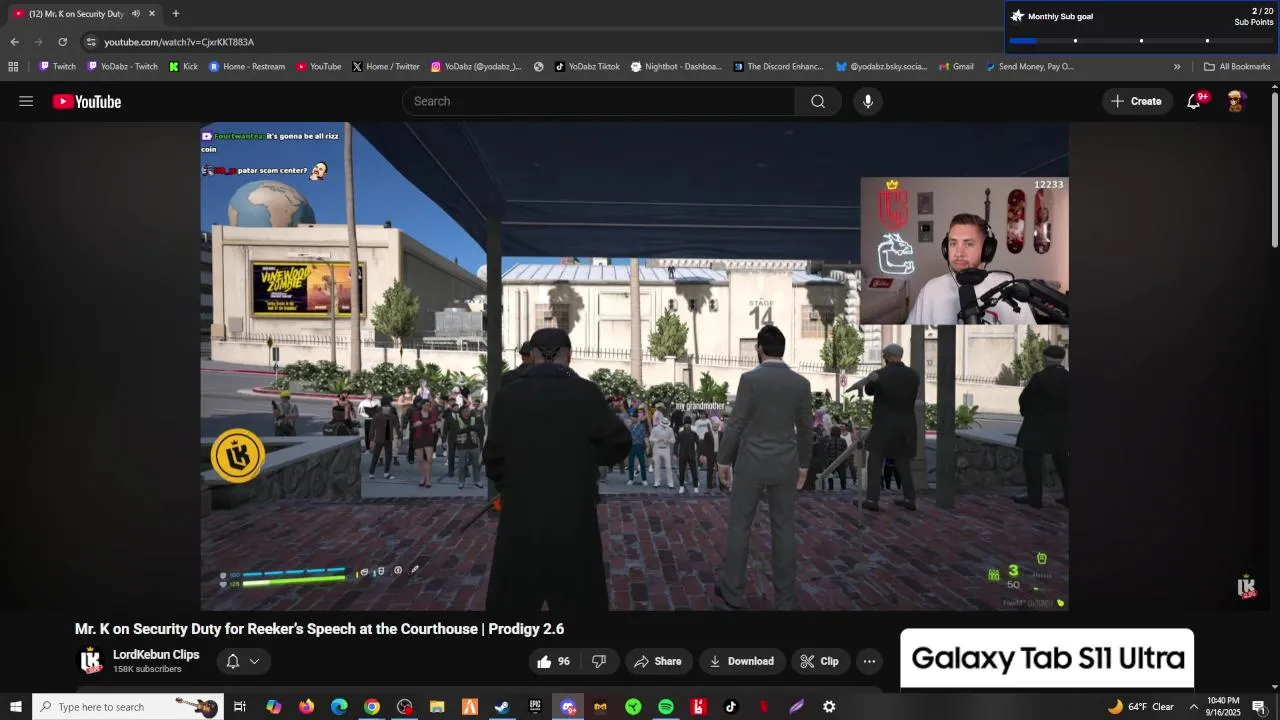
Task: Open the Windows Start menu
Action: click(x=16, y=707)
